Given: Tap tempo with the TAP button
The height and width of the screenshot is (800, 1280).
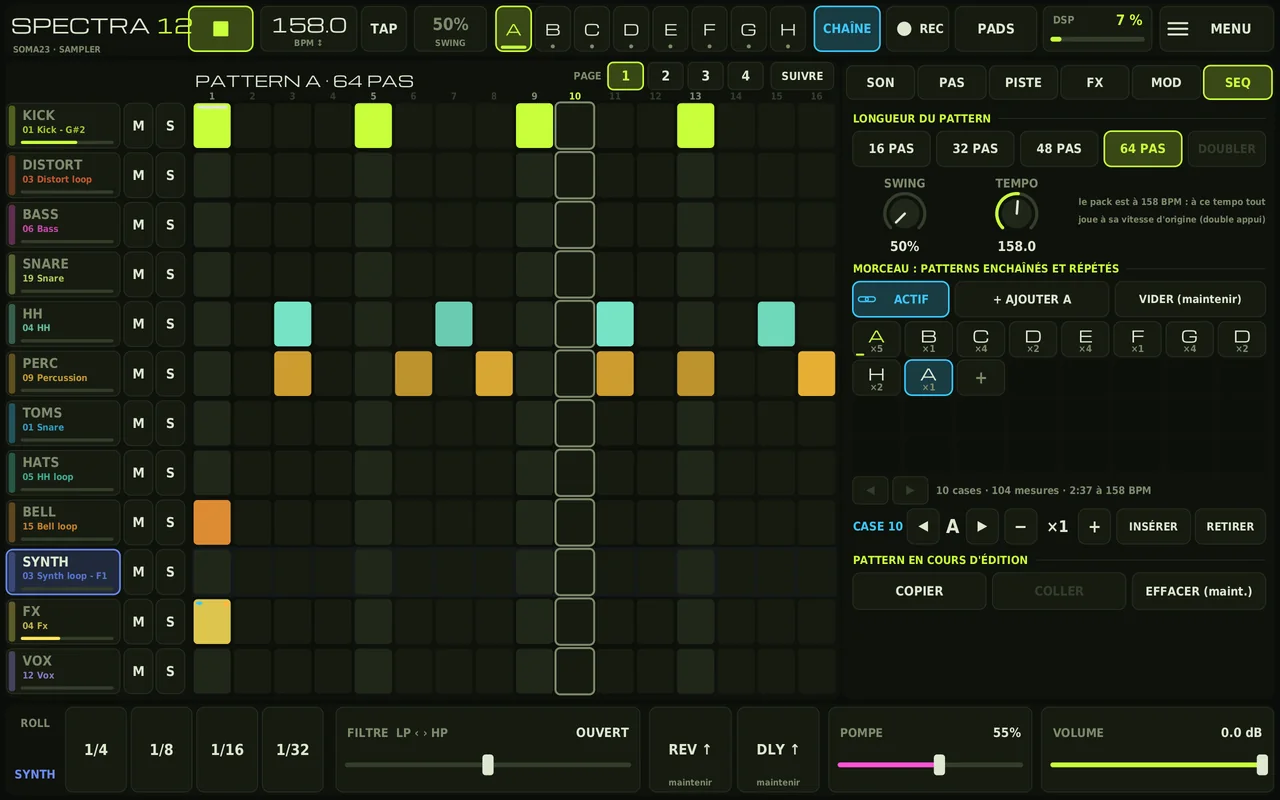Looking at the screenshot, I should pos(384,29).
